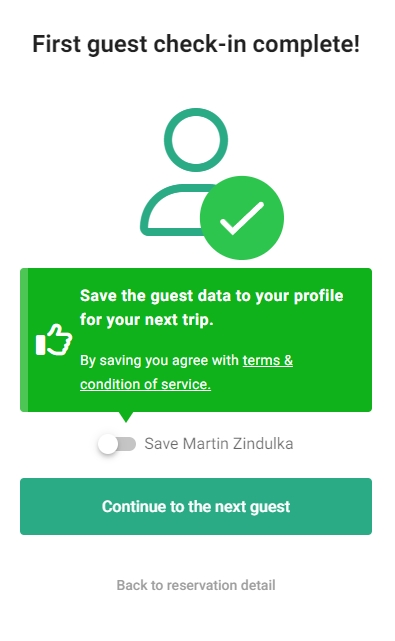Select the 'Save Martin Zindulka' label
This screenshot has height=641, width=395.
(x=219, y=444)
